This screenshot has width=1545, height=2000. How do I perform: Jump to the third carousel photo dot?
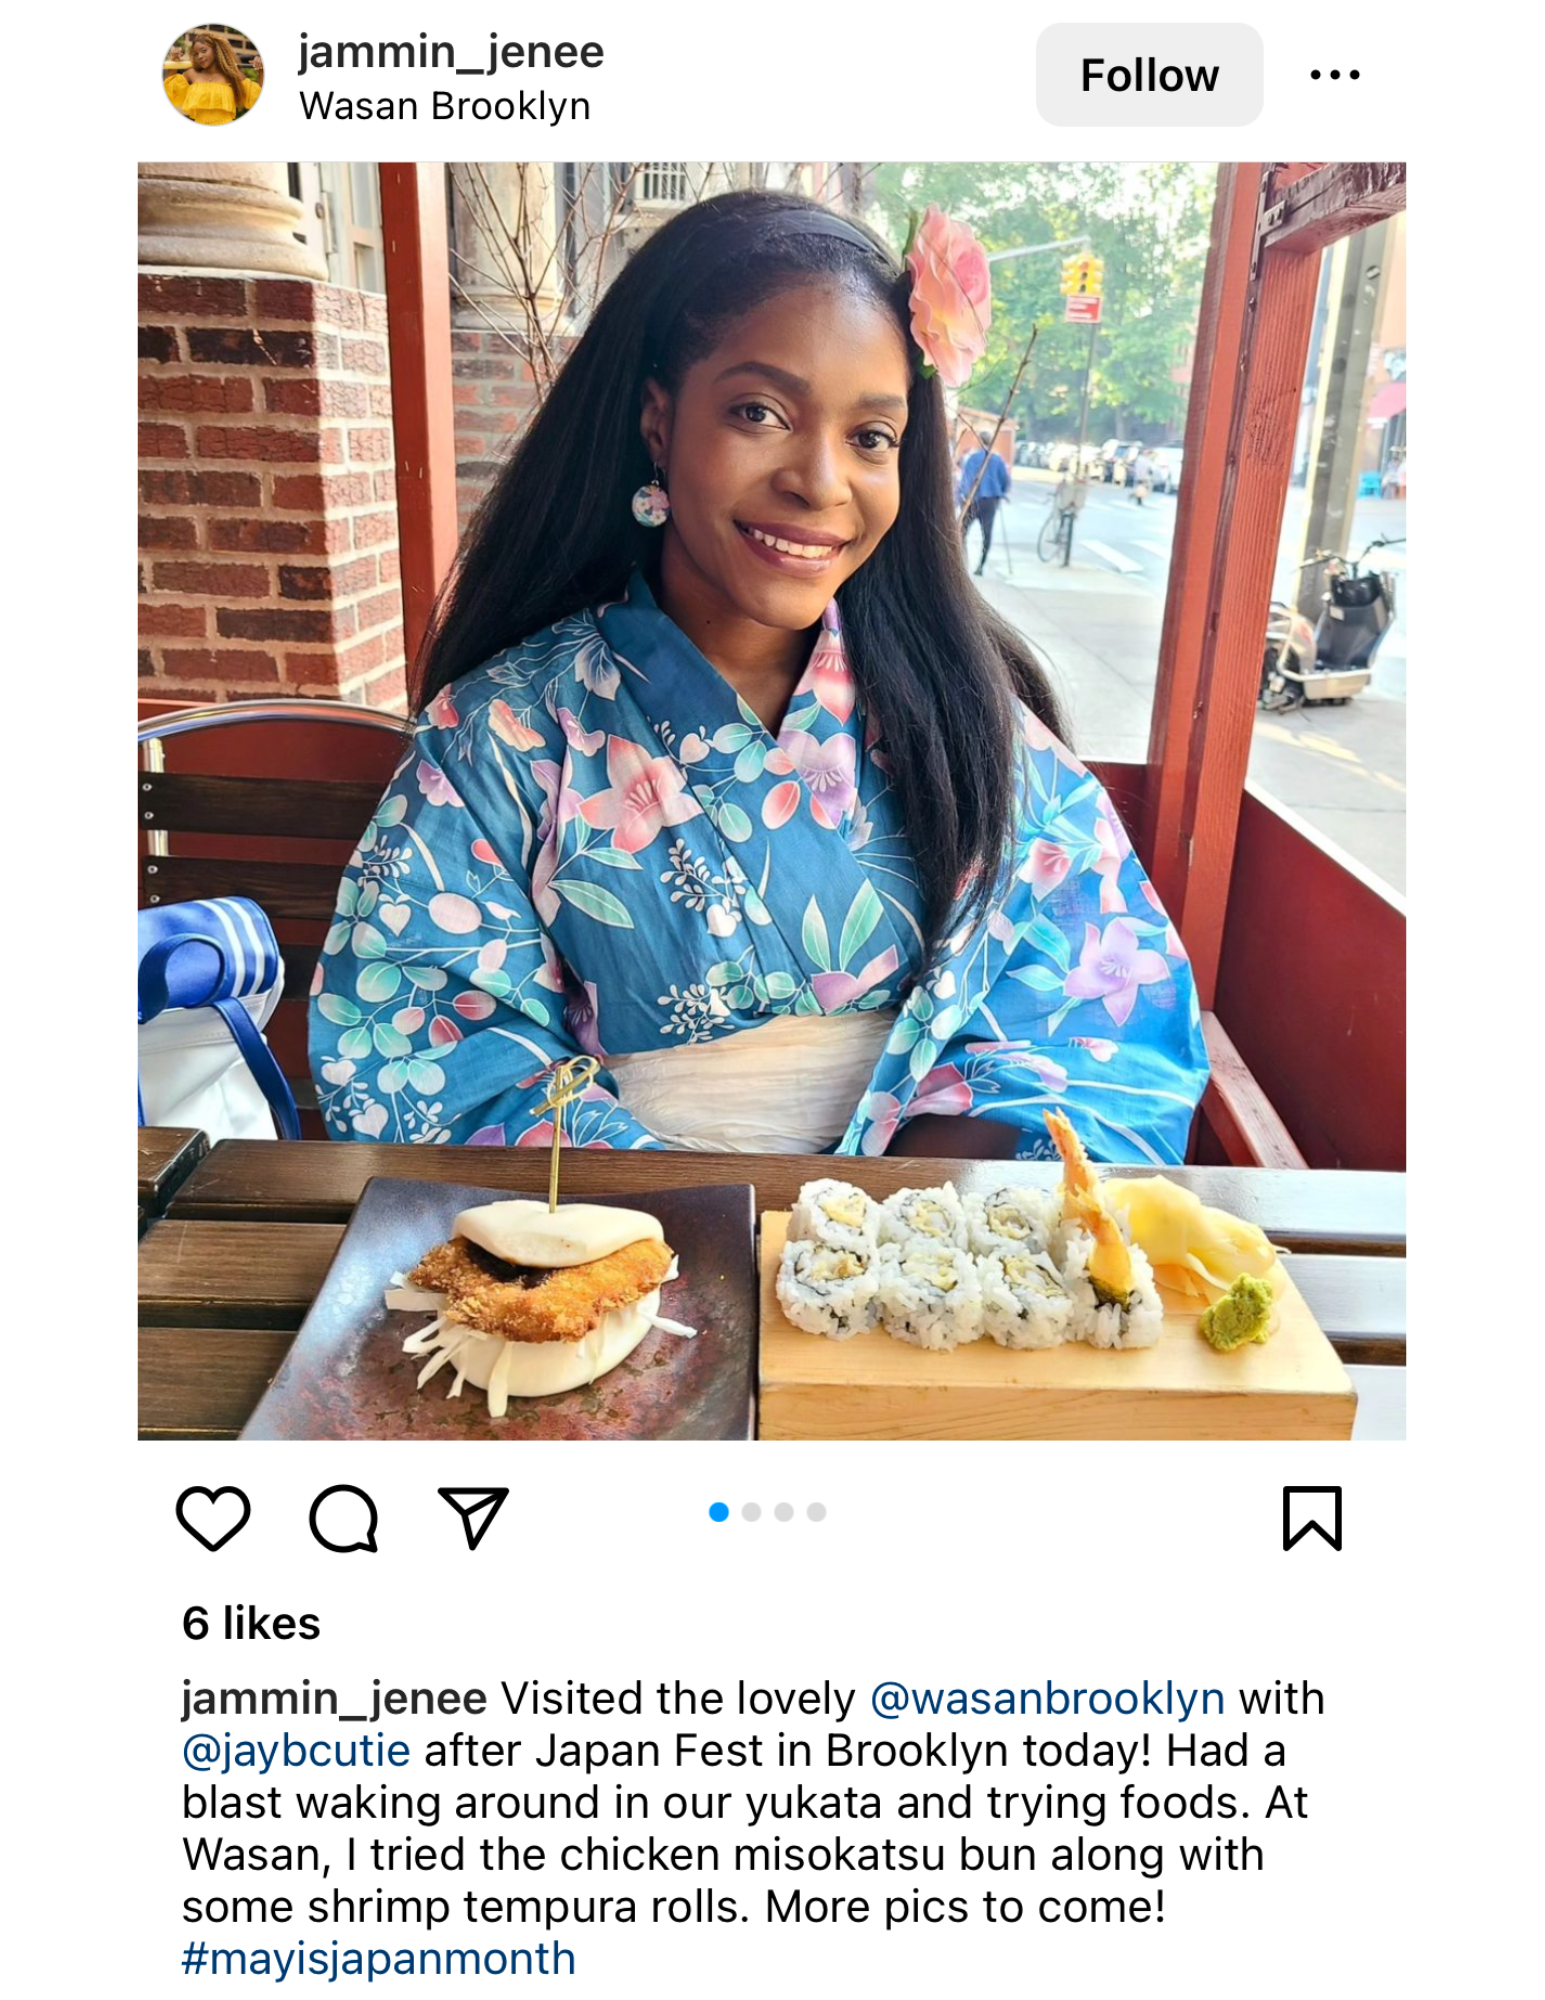click(x=784, y=1512)
